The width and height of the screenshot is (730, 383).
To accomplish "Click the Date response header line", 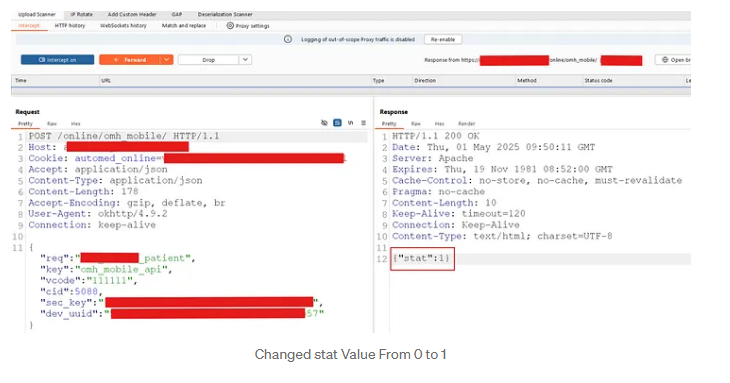I will coord(493,148).
